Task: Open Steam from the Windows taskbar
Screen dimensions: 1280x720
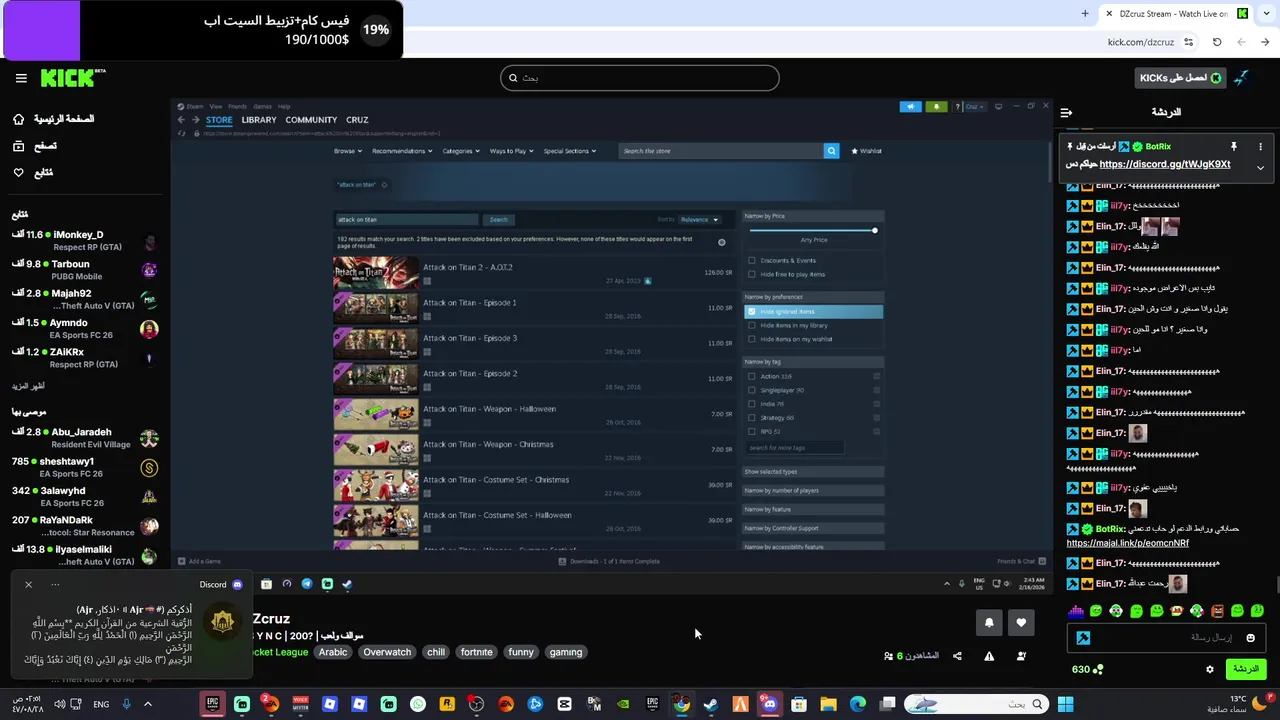Action: (710, 704)
